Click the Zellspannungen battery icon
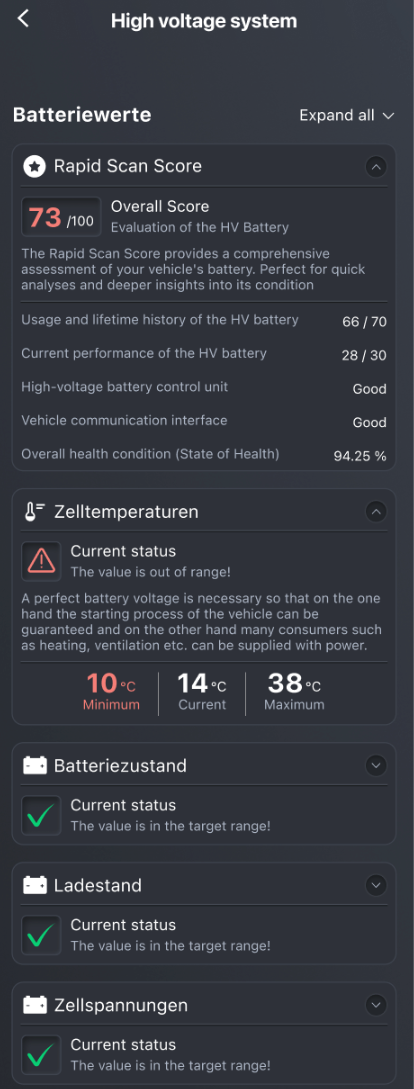The image size is (414, 1089). [34, 1005]
